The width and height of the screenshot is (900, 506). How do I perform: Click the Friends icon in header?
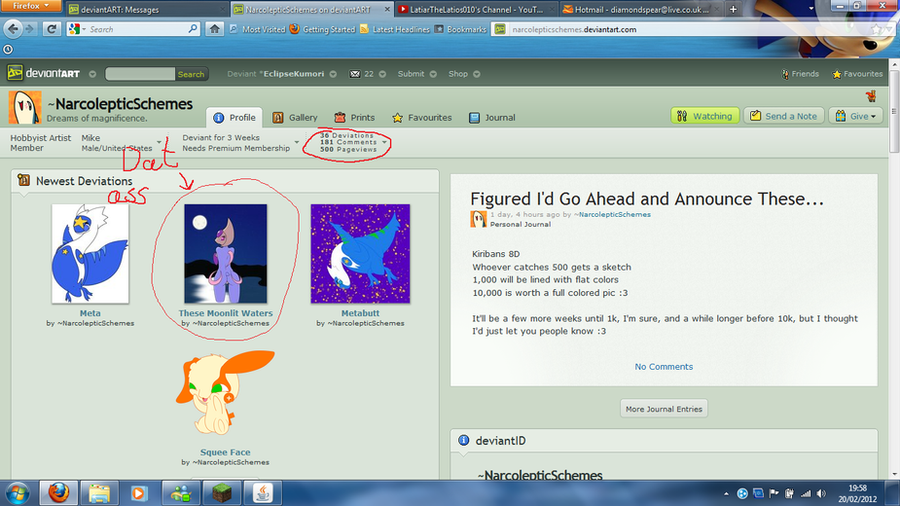[x=785, y=74]
